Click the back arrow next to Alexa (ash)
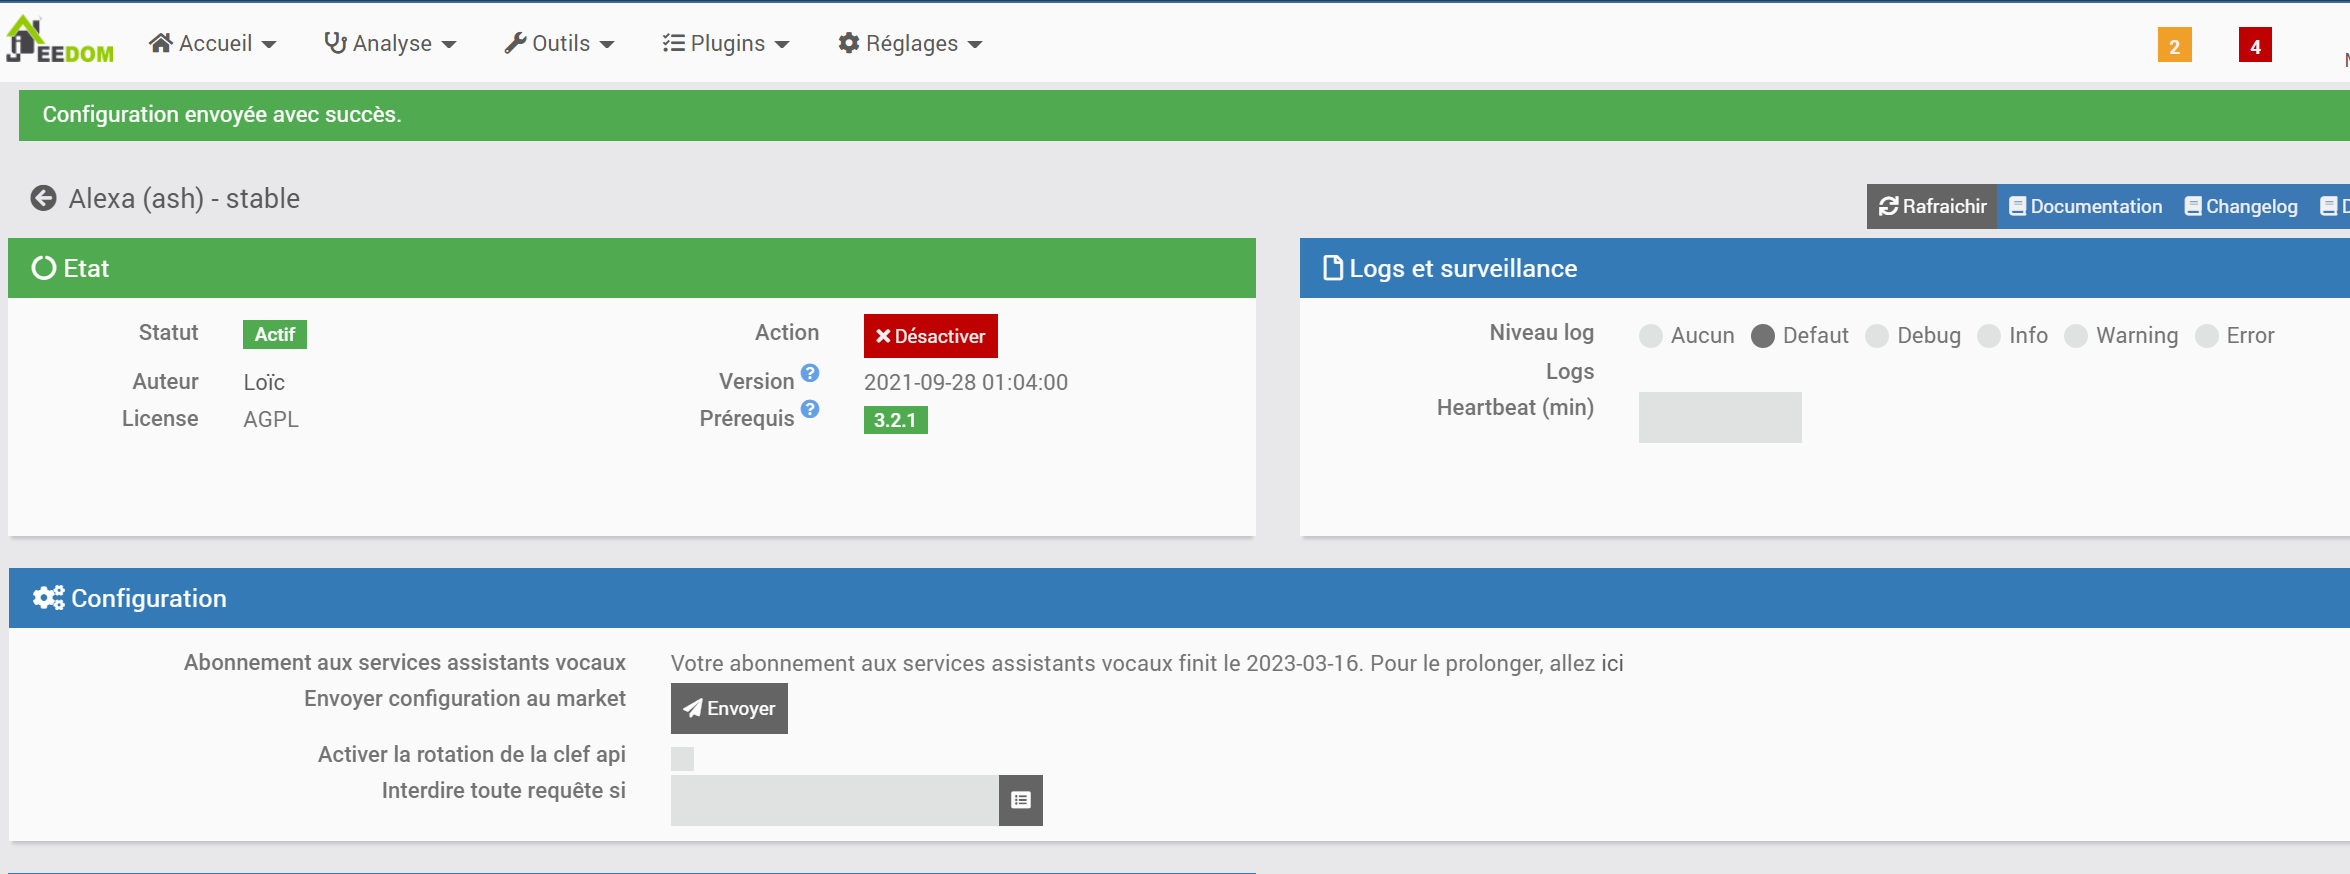Image resolution: width=2350 pixels, height=874 pixels. click(43, 198)
